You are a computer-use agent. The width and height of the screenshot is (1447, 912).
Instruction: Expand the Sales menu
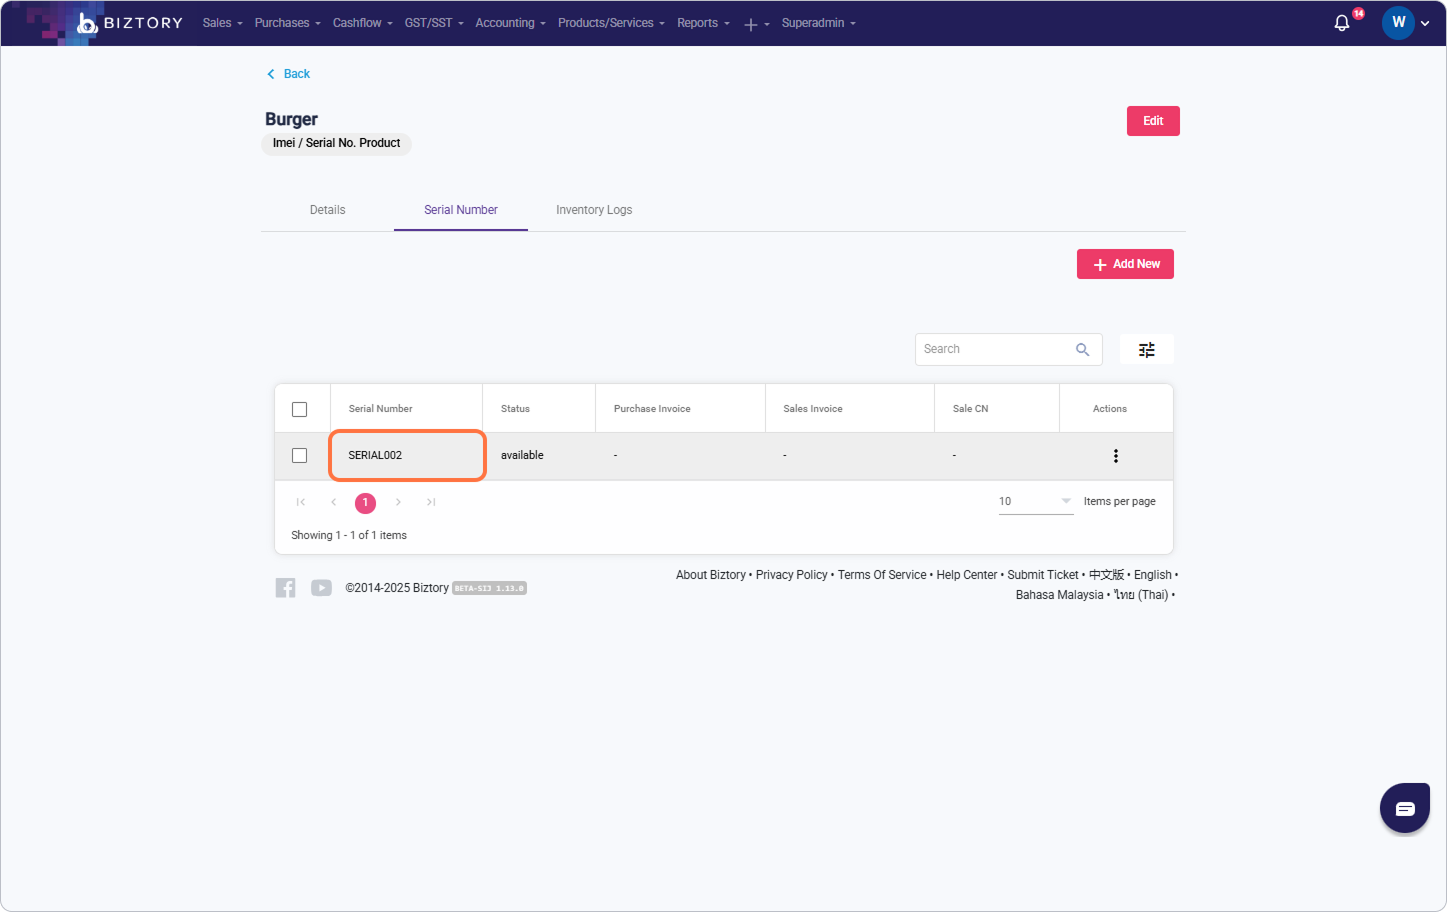click(222, 23)
